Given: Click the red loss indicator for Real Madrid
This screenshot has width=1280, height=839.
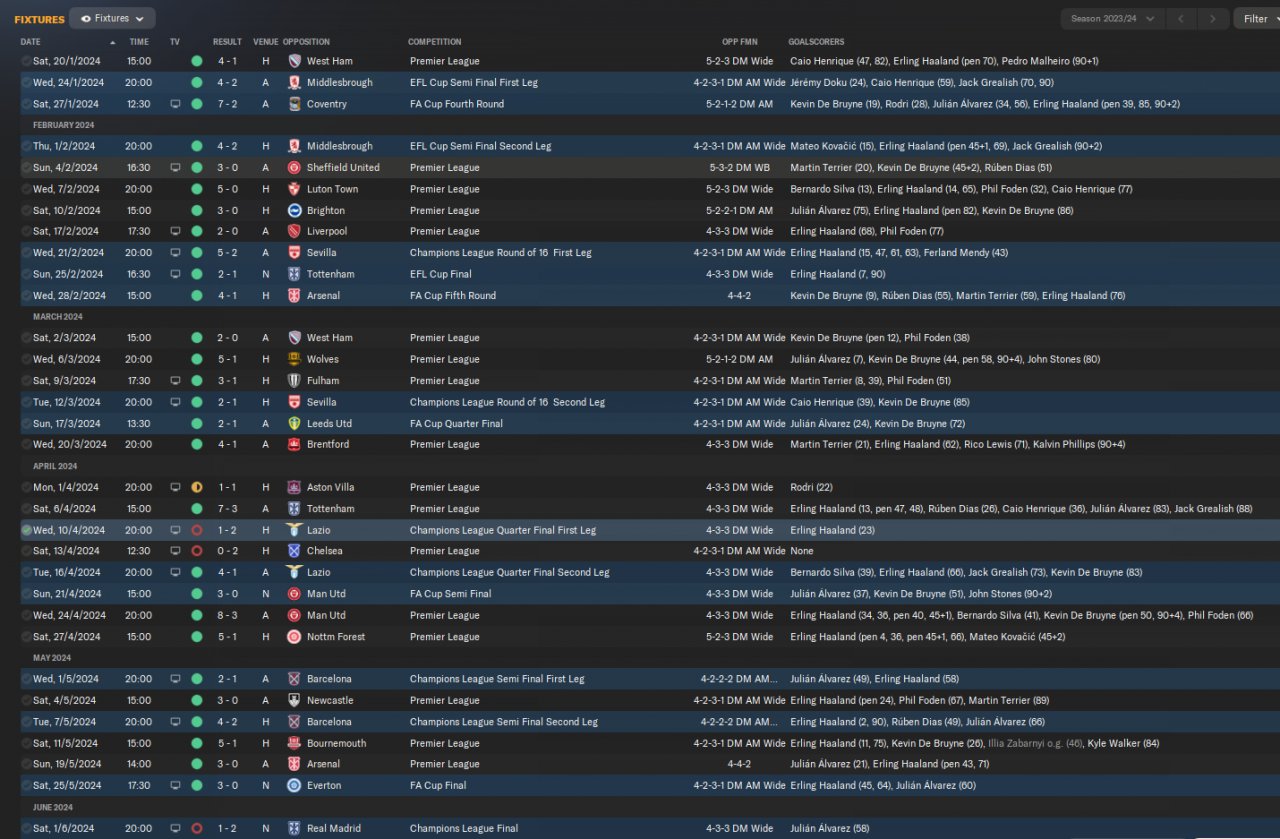Looking at the screenshot, I should 197,829.
